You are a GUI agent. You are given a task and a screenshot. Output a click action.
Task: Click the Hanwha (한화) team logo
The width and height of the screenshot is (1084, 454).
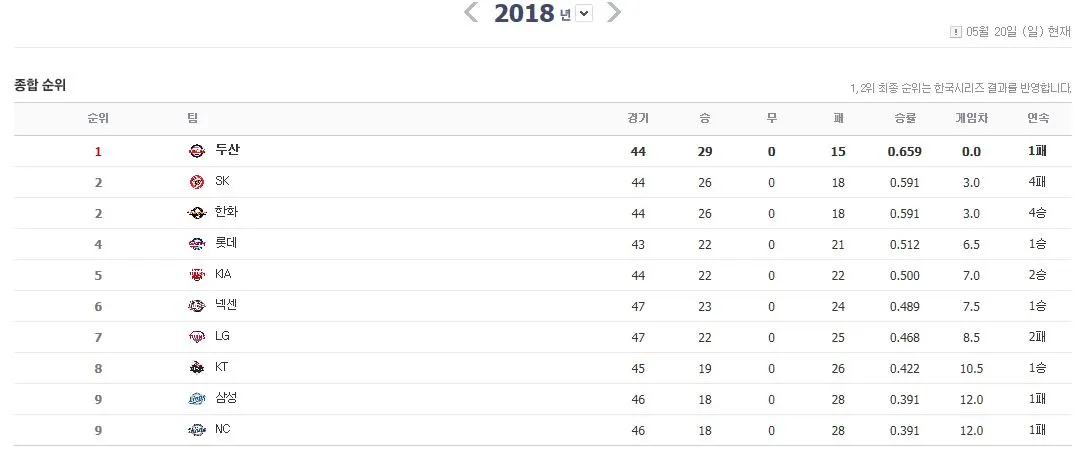197,214
